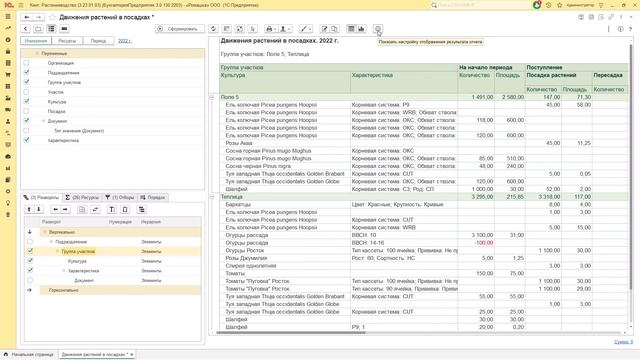The image size is (640, 360).
Task: Click the table view icon in the report toolbar
Action: (x=351, y=29)
